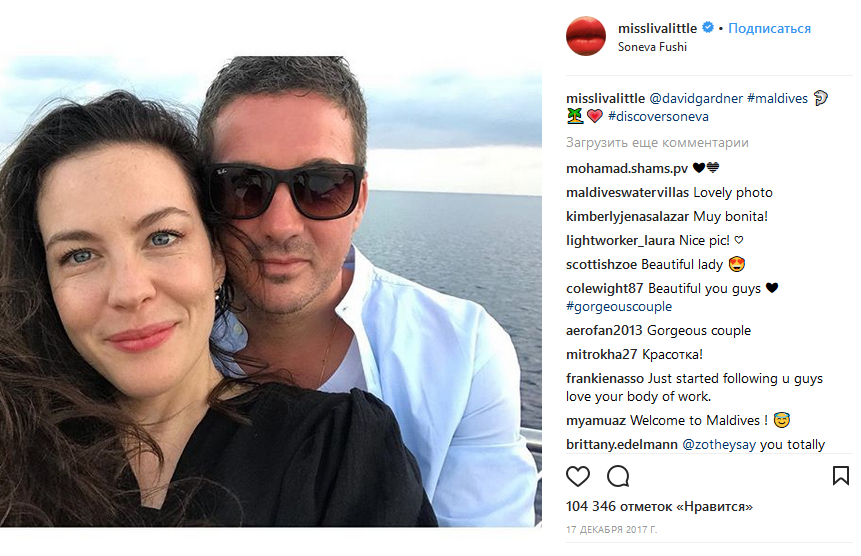Viewport: 861px width, 556px height.
Task: Open the #gorgeouscouple hashtag
Action: [x=619, y=307]
